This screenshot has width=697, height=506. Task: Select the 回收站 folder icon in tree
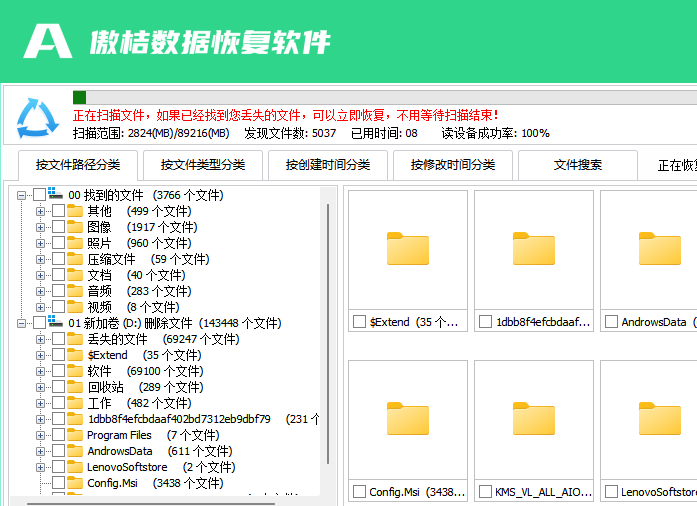click(75, 387)
